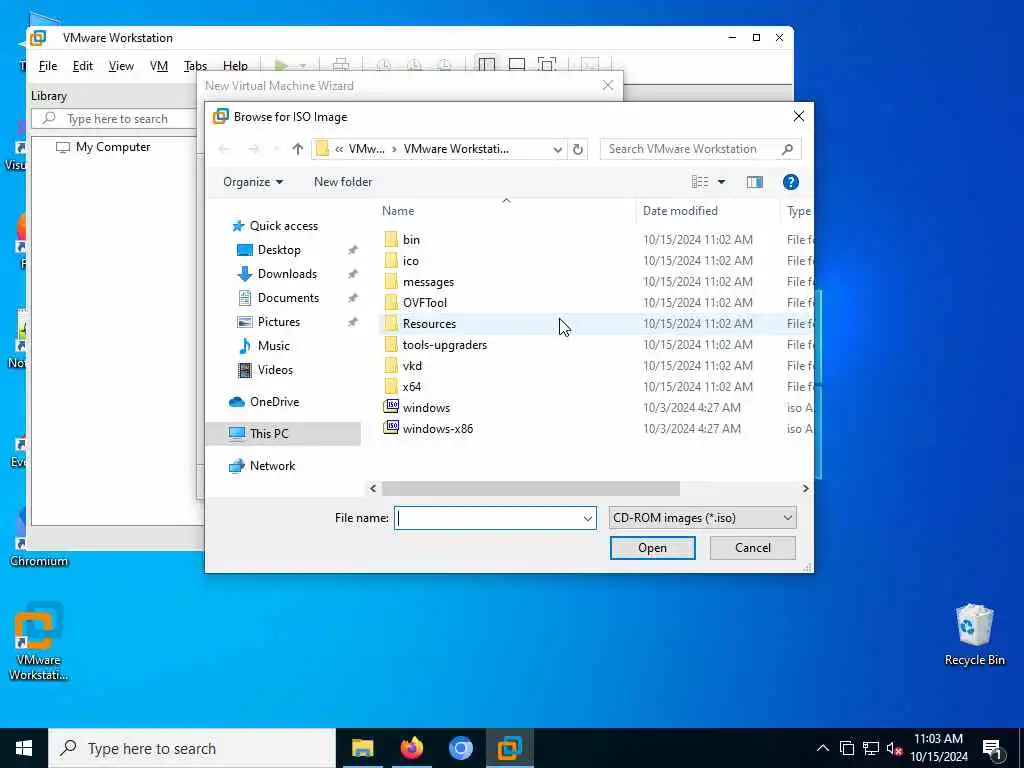Open the view options dropdown arrow
The width and height of the screenshot is (1024, 768).
click(722, 182)
